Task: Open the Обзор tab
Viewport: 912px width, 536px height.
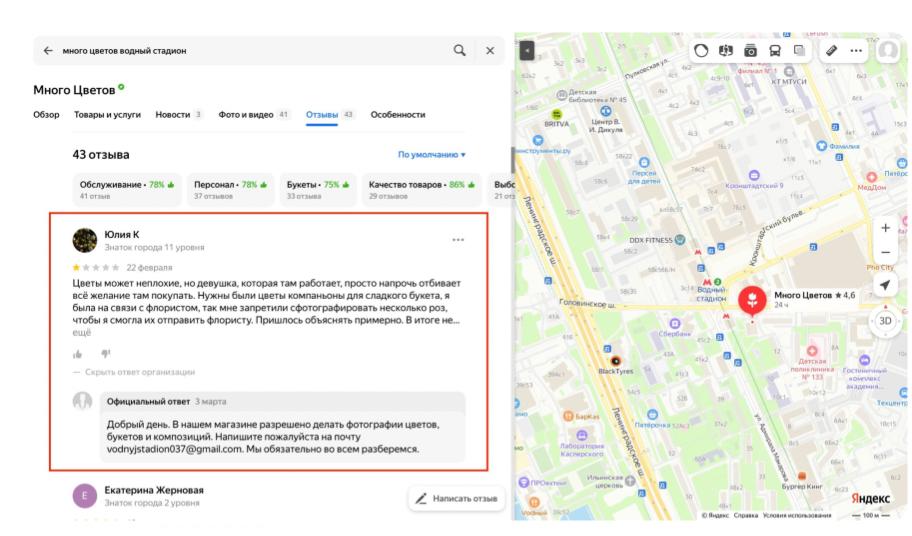Action: [46, 115]
